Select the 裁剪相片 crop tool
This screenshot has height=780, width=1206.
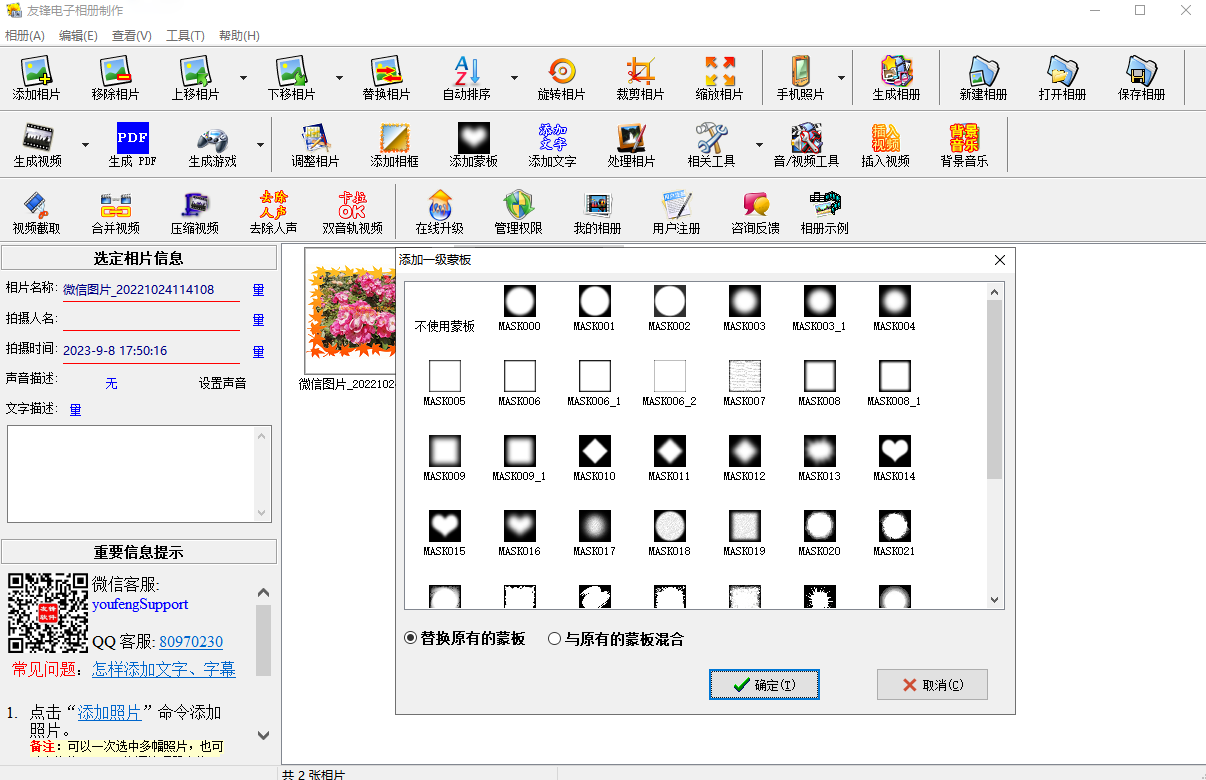[639, 77]
